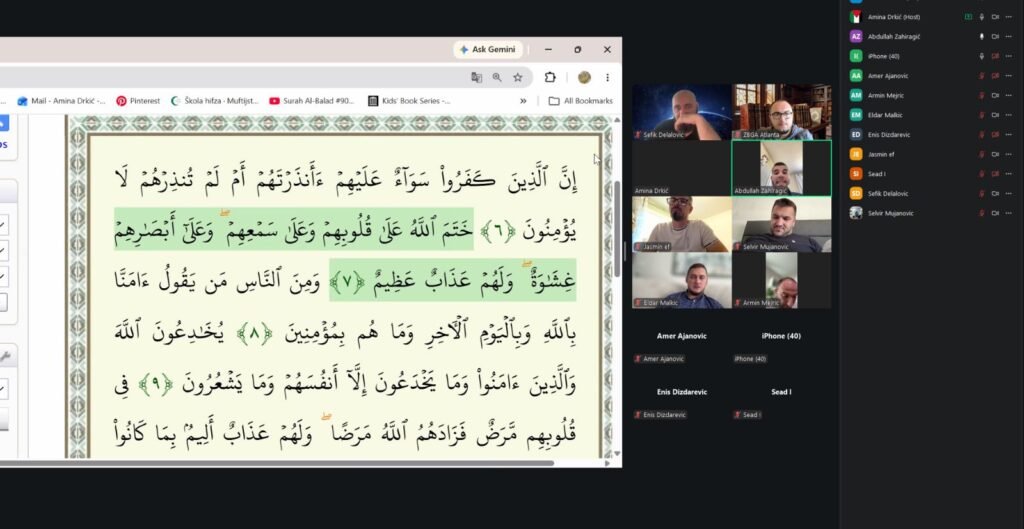Click iPhone (40) camera-off icon

point(995,56)
